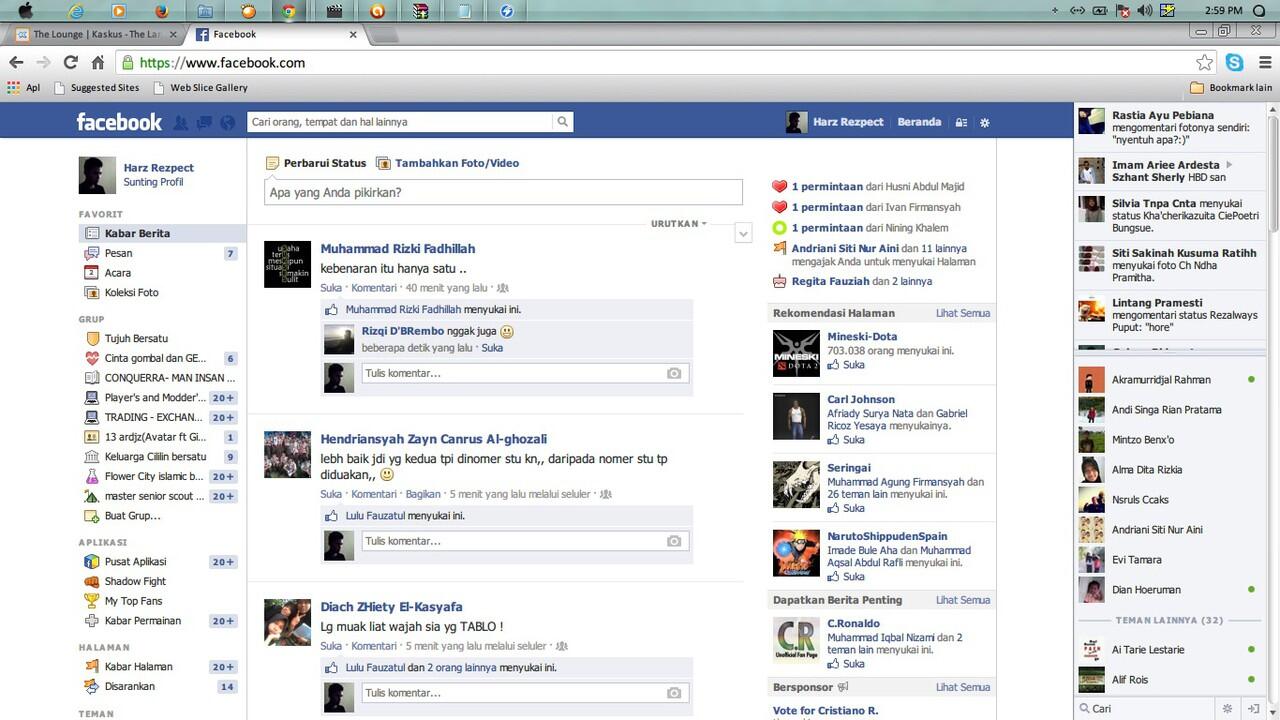Image resolution: width=1280 pixels, height=720 pixels.
Task: Click the Facebook logo in header
Action: coord(119,122)
